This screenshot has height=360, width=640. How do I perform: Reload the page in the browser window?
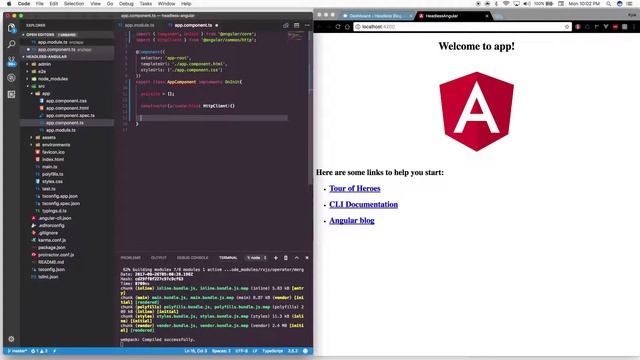338,27
